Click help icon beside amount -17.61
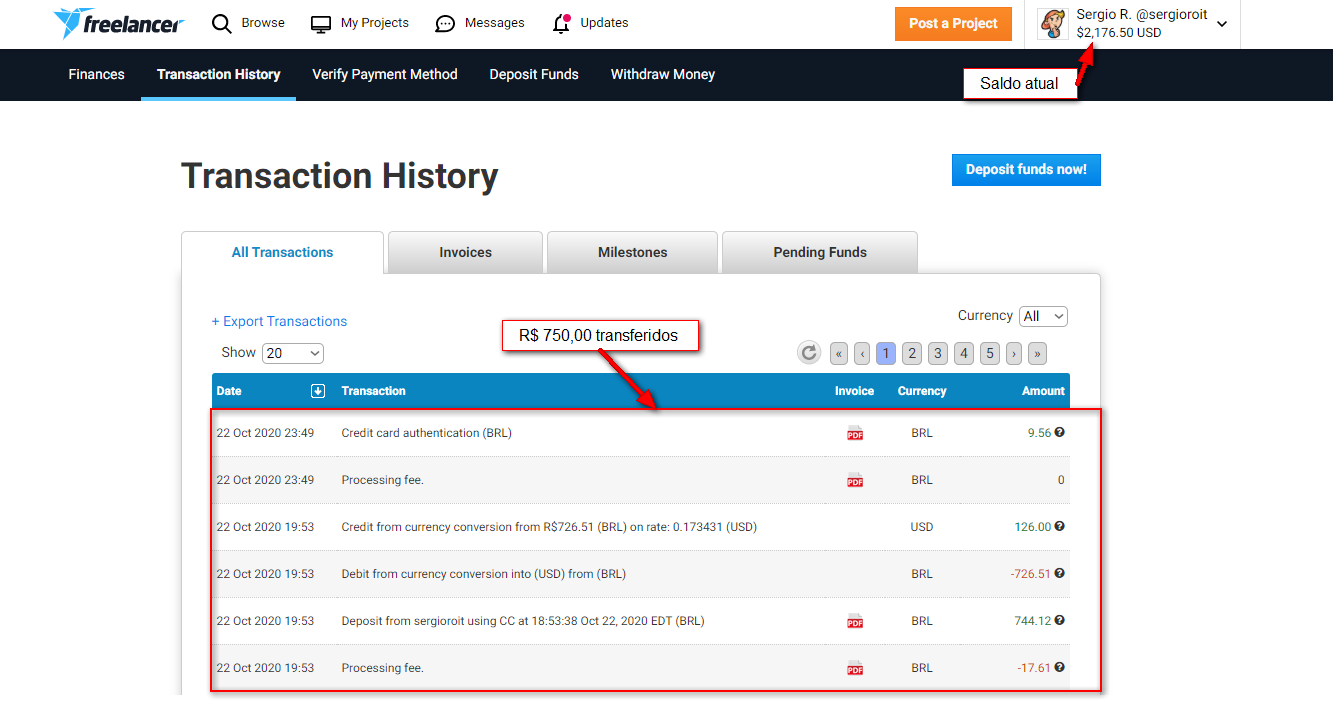 coord(1060,667)
